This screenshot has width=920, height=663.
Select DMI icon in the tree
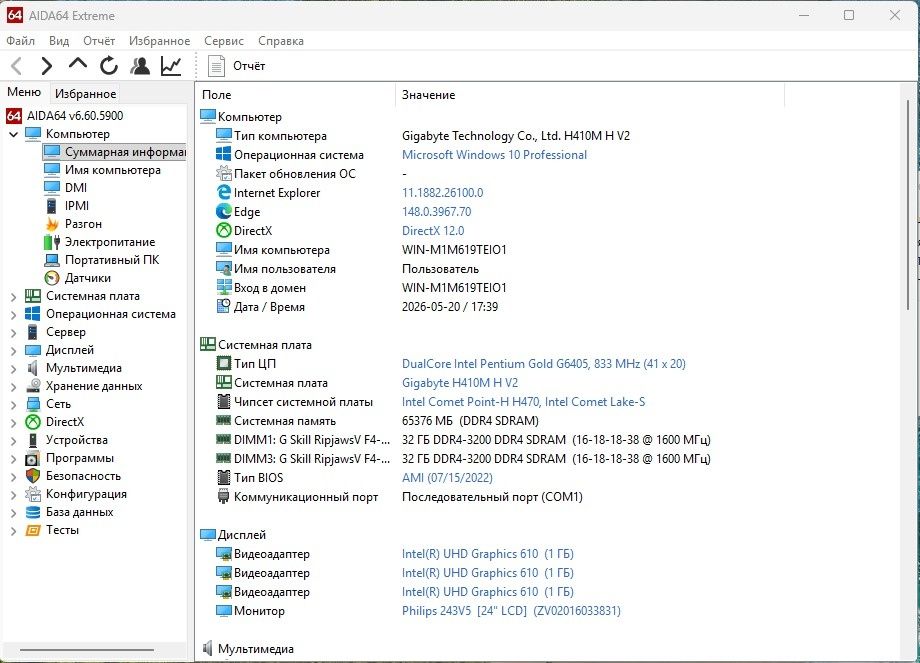click(x=52, y=188)
